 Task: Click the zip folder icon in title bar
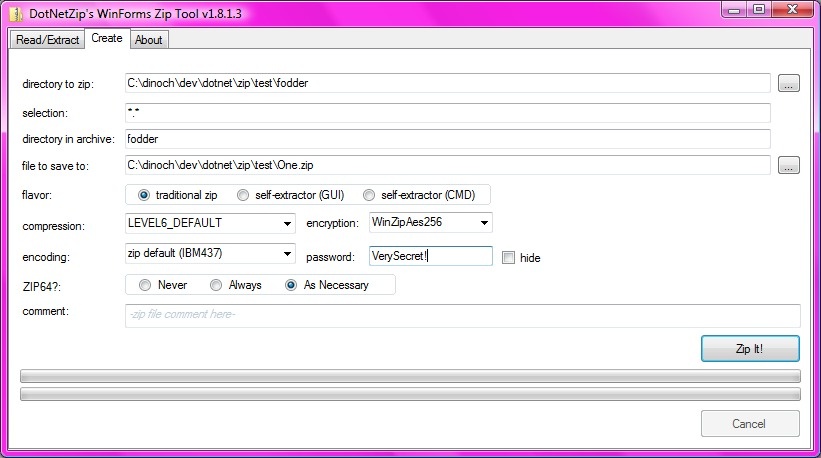pyautogui.click(x=16, y=14)
